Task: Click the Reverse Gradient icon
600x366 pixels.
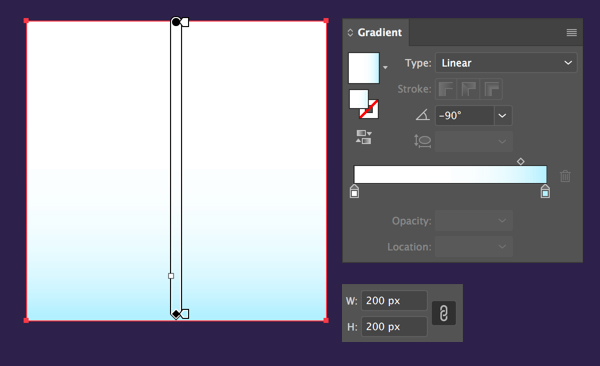Action: (364, 137)
